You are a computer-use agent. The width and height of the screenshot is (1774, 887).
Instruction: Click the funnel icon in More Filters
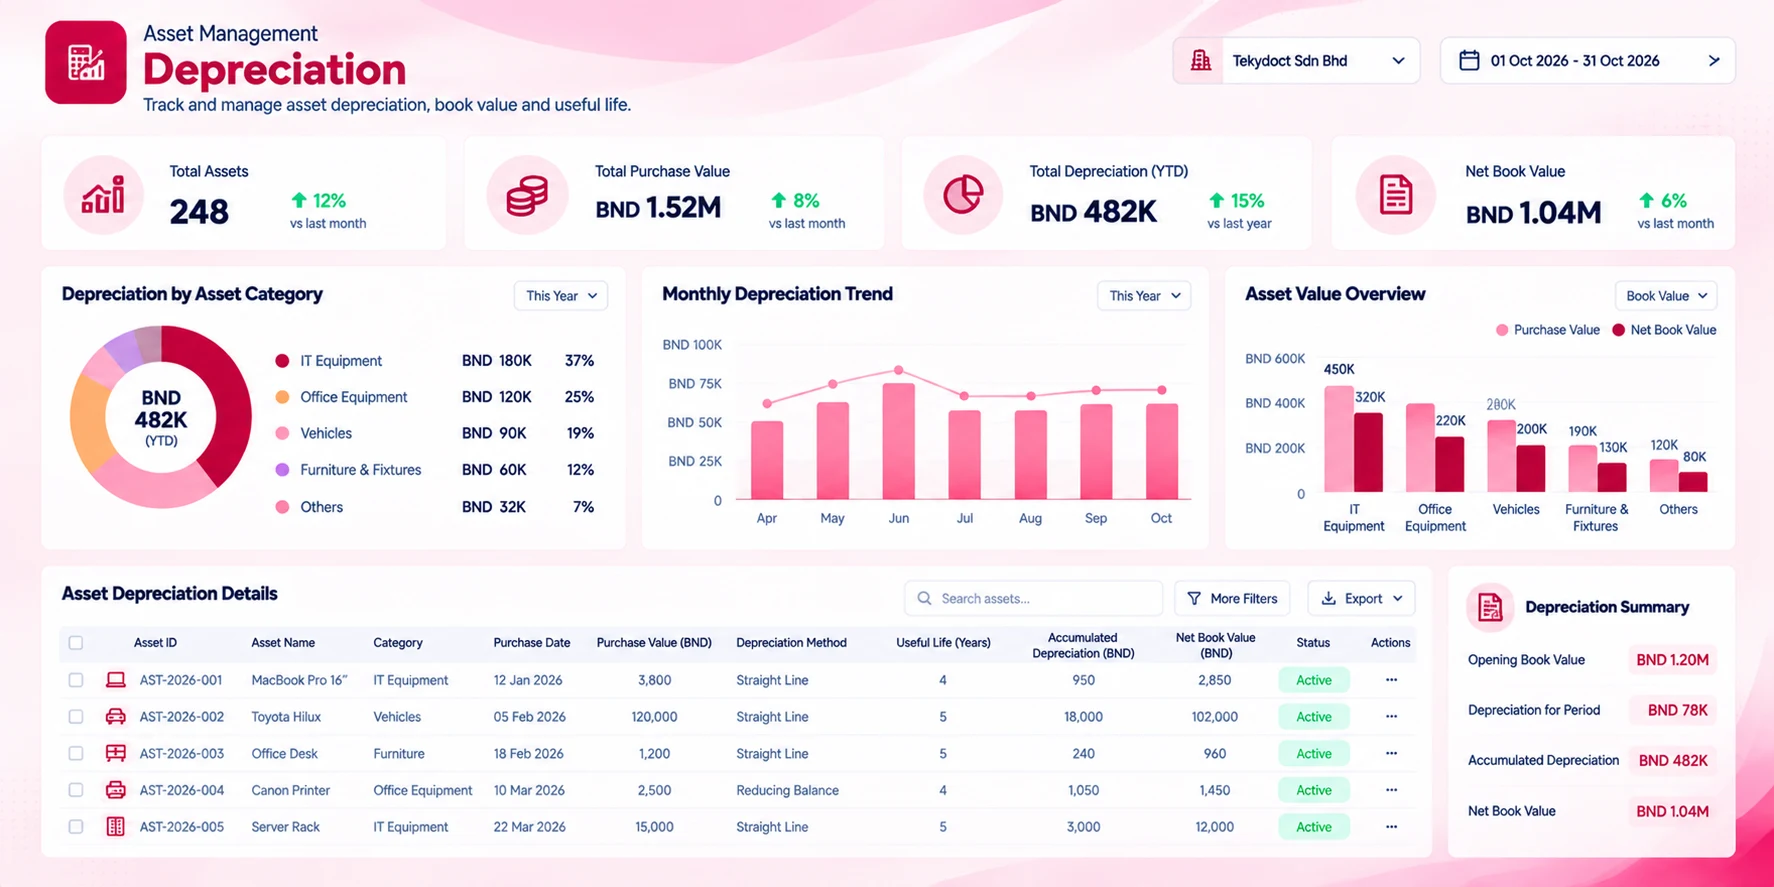click(1194, 598)
